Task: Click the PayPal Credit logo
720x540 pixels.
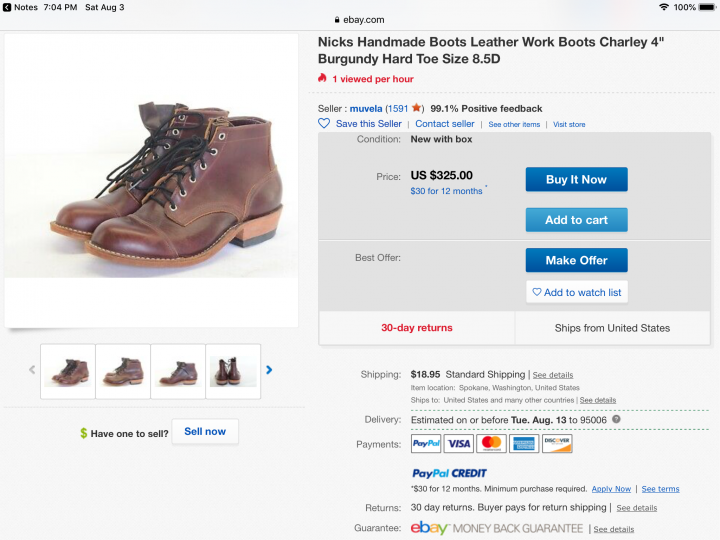Action: pyautogui.click(x=449, y=473)
